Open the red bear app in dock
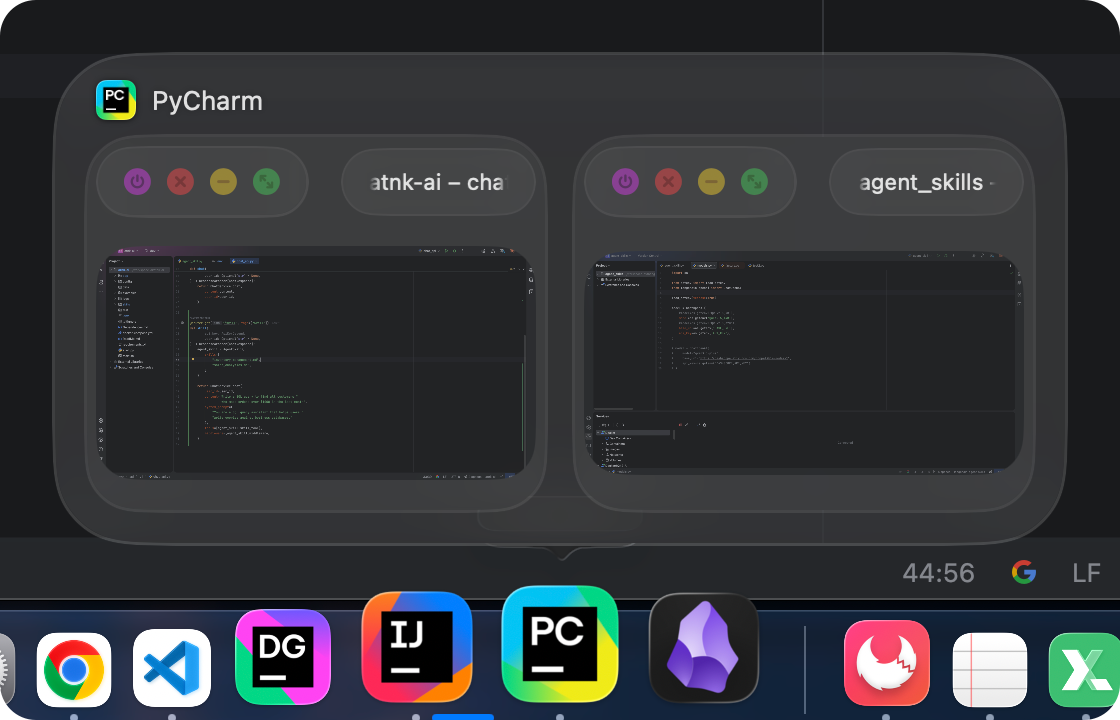1120x720 pixels. (886, 664)
